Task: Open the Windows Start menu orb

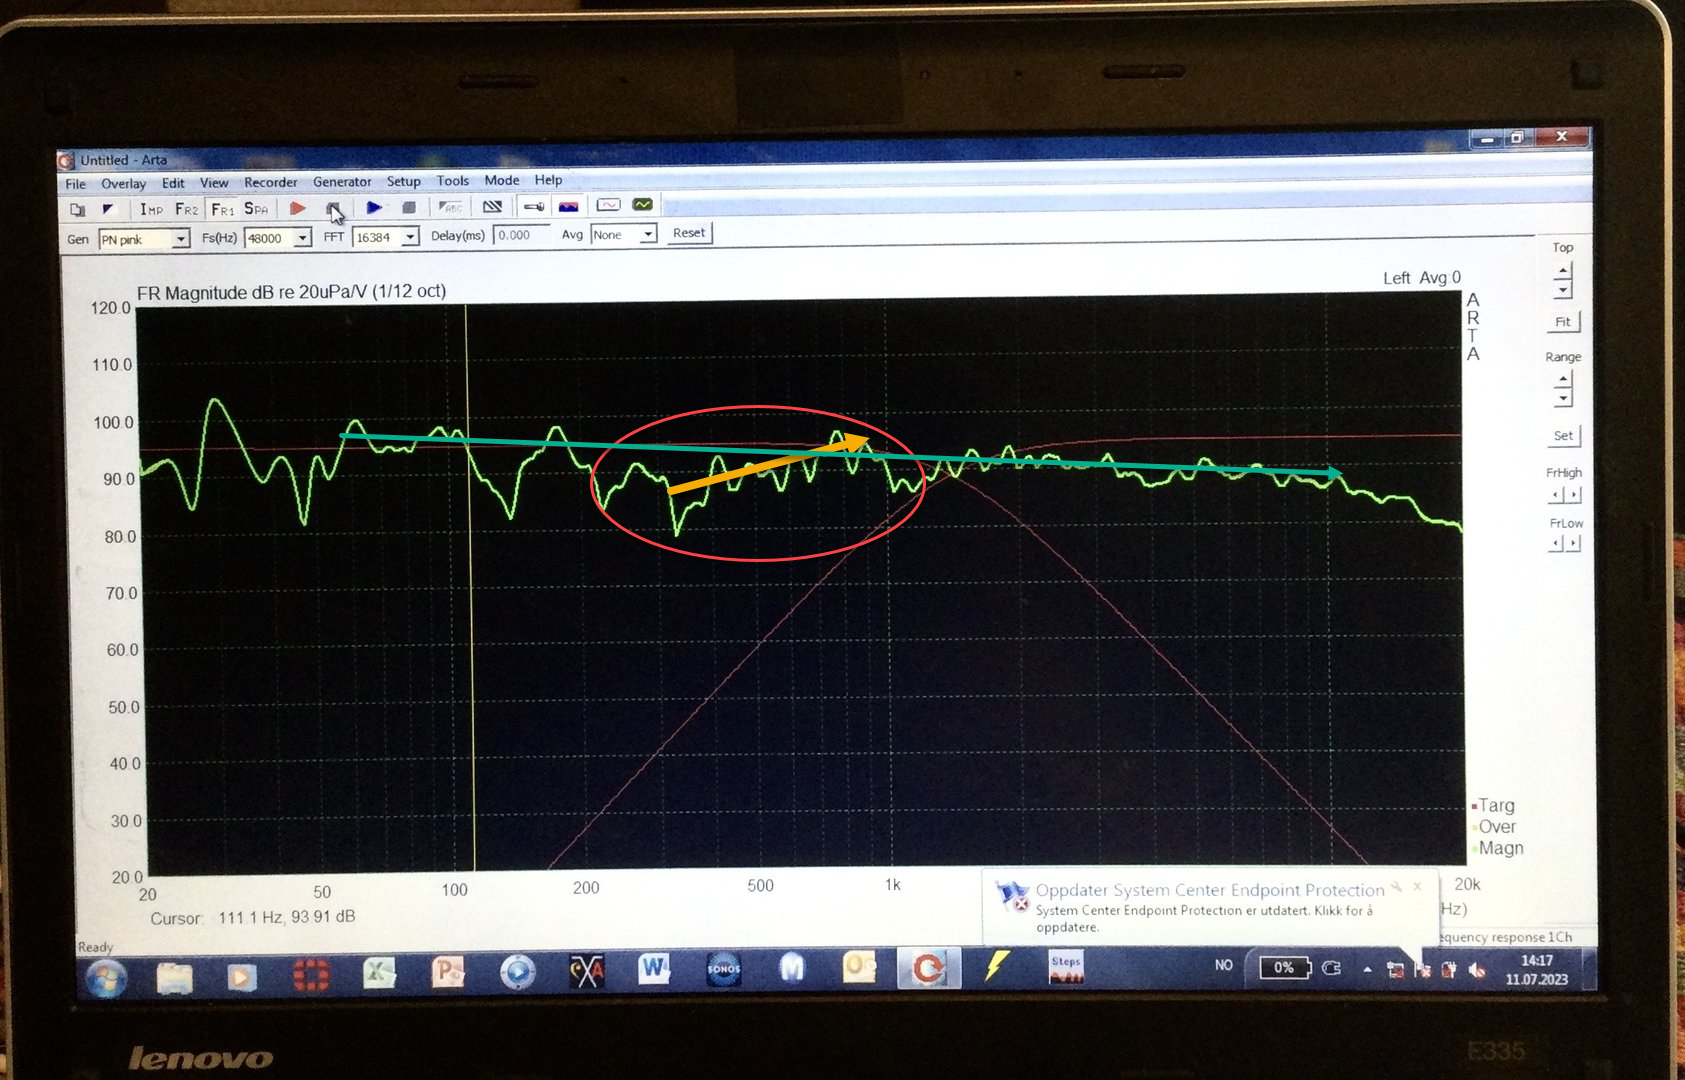Action: [106, 977]
